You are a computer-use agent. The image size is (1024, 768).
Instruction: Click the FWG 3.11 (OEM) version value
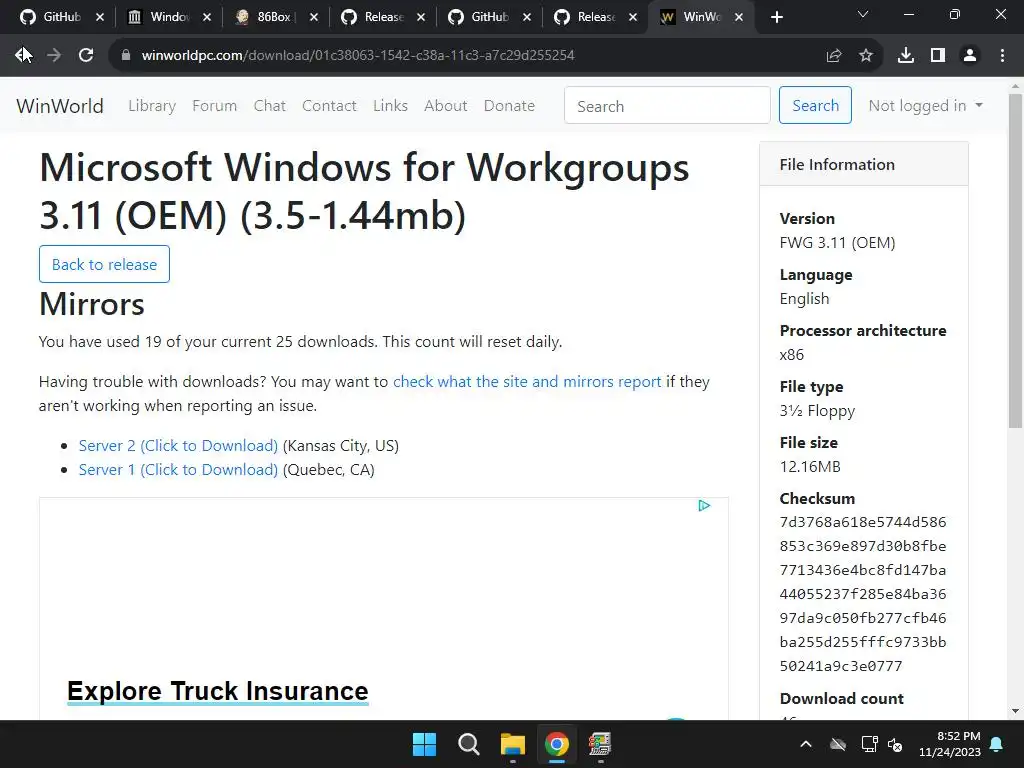coord(837,243)
